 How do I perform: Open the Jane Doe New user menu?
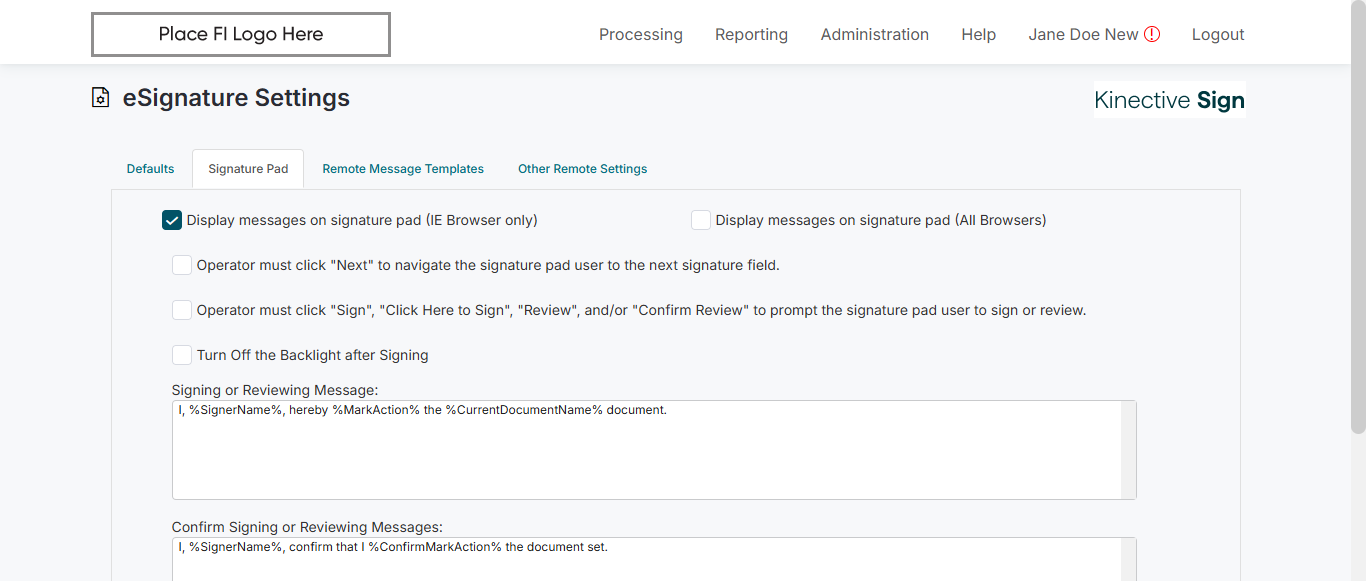(1083, 35)
